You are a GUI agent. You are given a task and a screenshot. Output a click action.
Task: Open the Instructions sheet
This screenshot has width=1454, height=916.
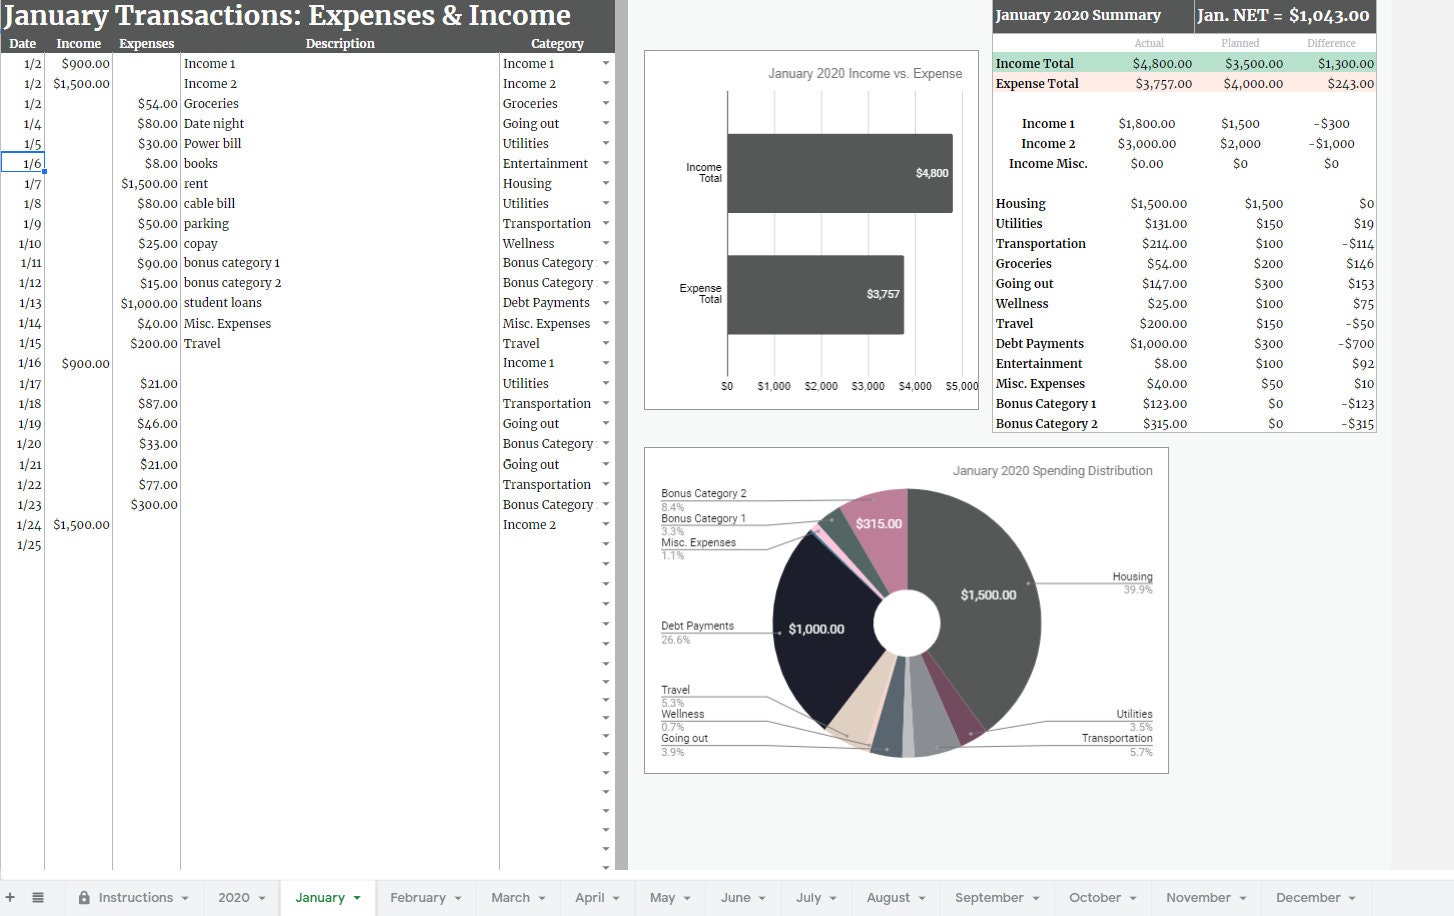click(x=135, y=897)
